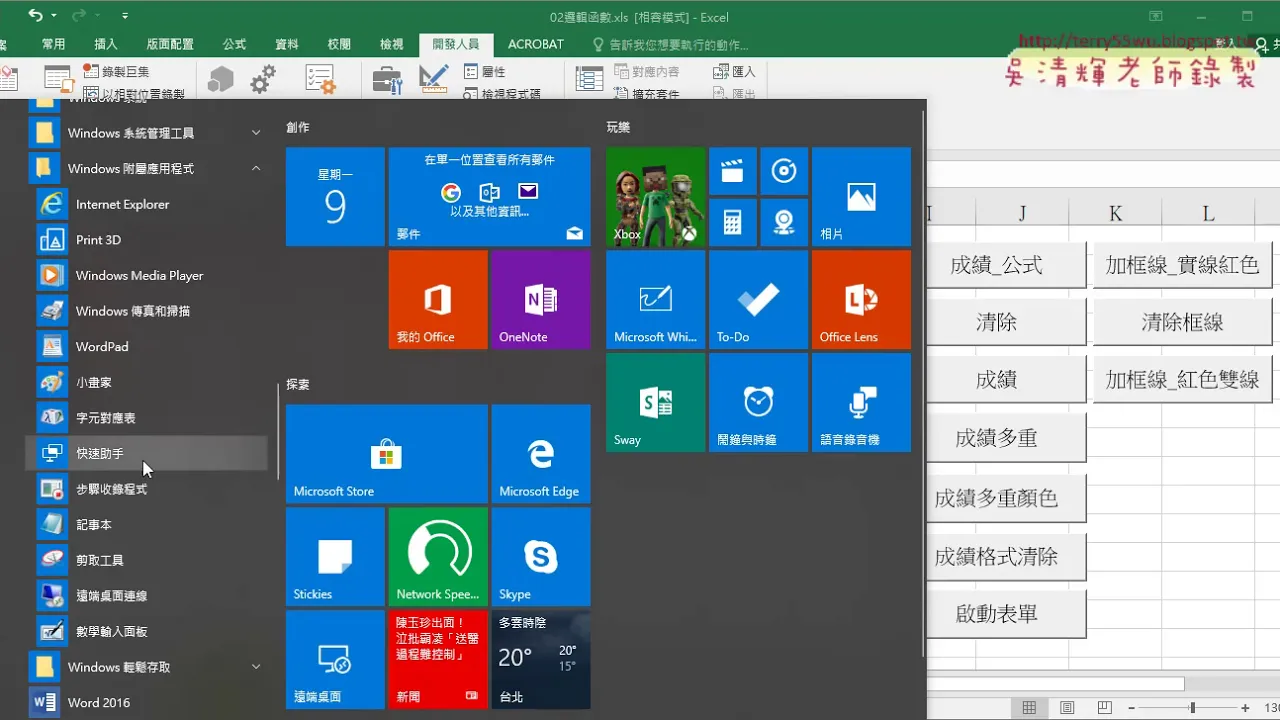The width and height of the screenshot is (1280, 720).
Task: Launch 剪取工具 (Snipping Tool)
Action: point(148,560)
